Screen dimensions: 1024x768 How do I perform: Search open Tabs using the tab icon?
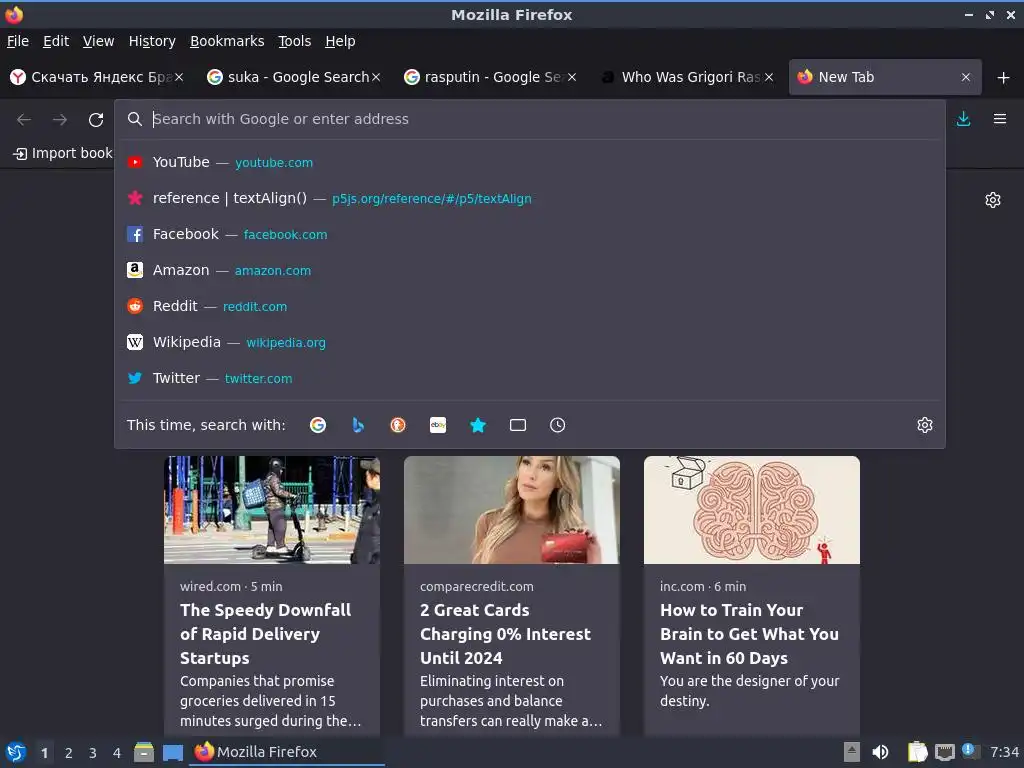point(518,425)
